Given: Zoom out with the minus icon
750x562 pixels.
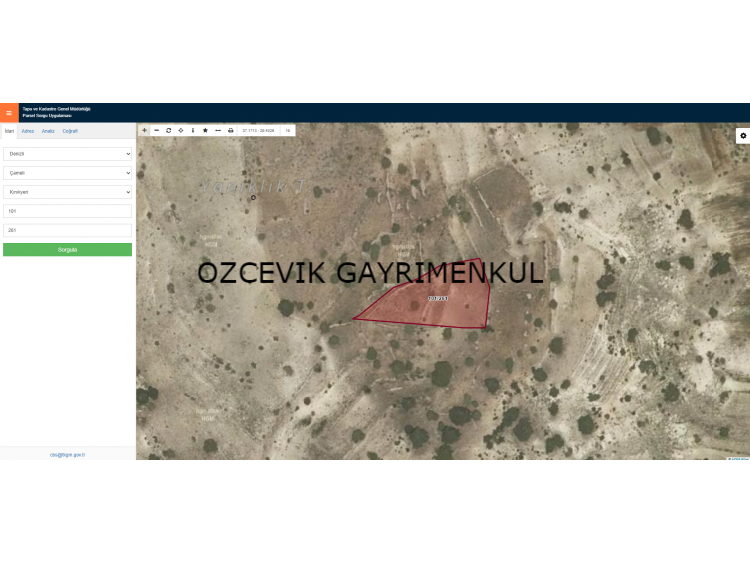Looking at the screenshot, I should (x=156, y=130).
